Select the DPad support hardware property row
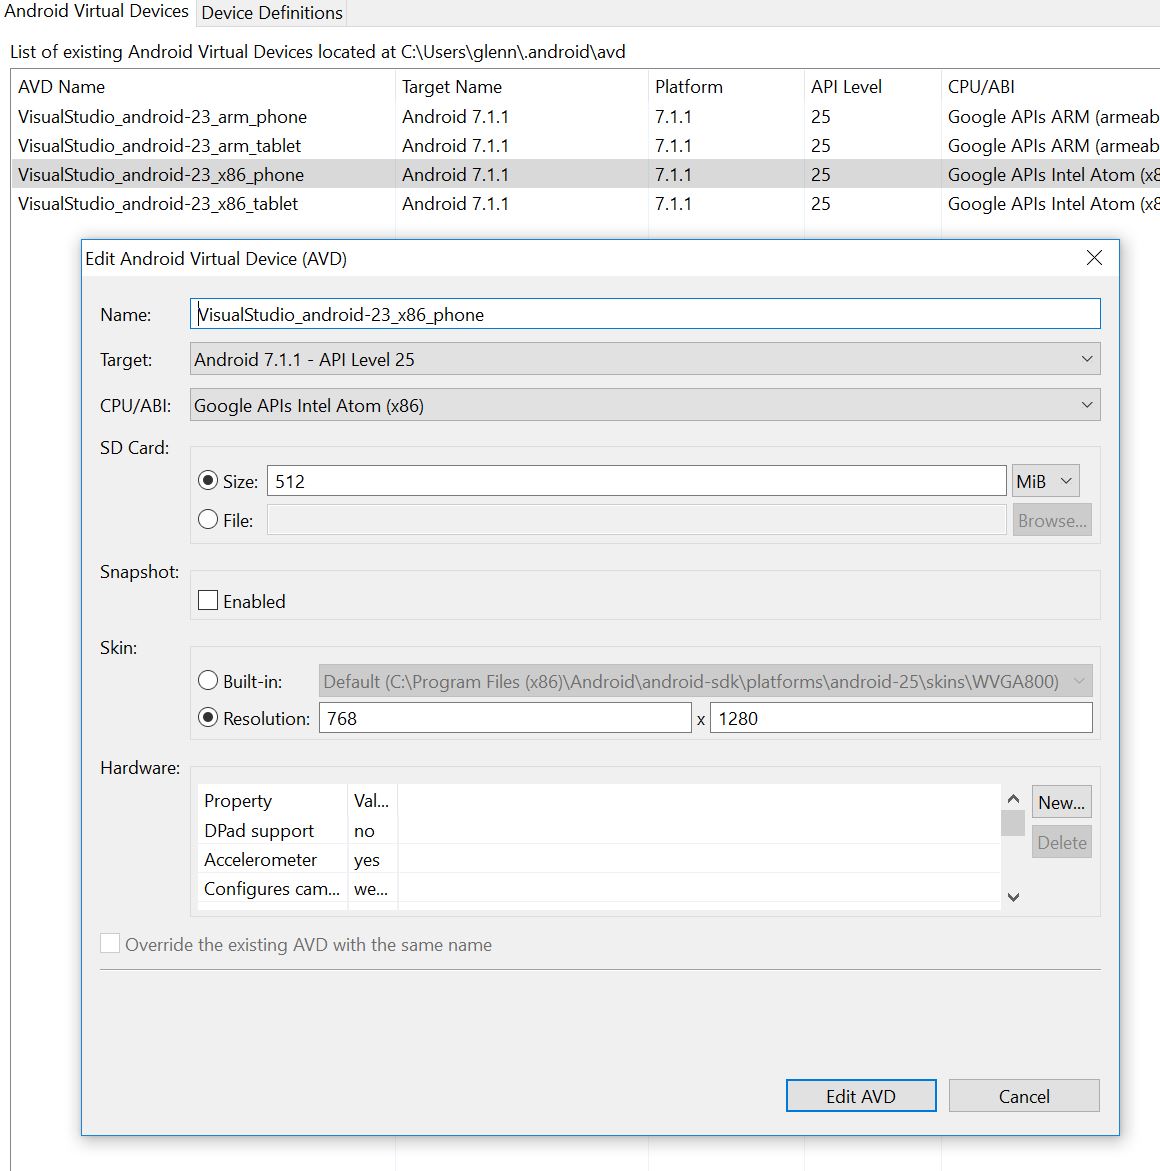This screenshot has width=1160, height=1171. [x=599, y=830]
